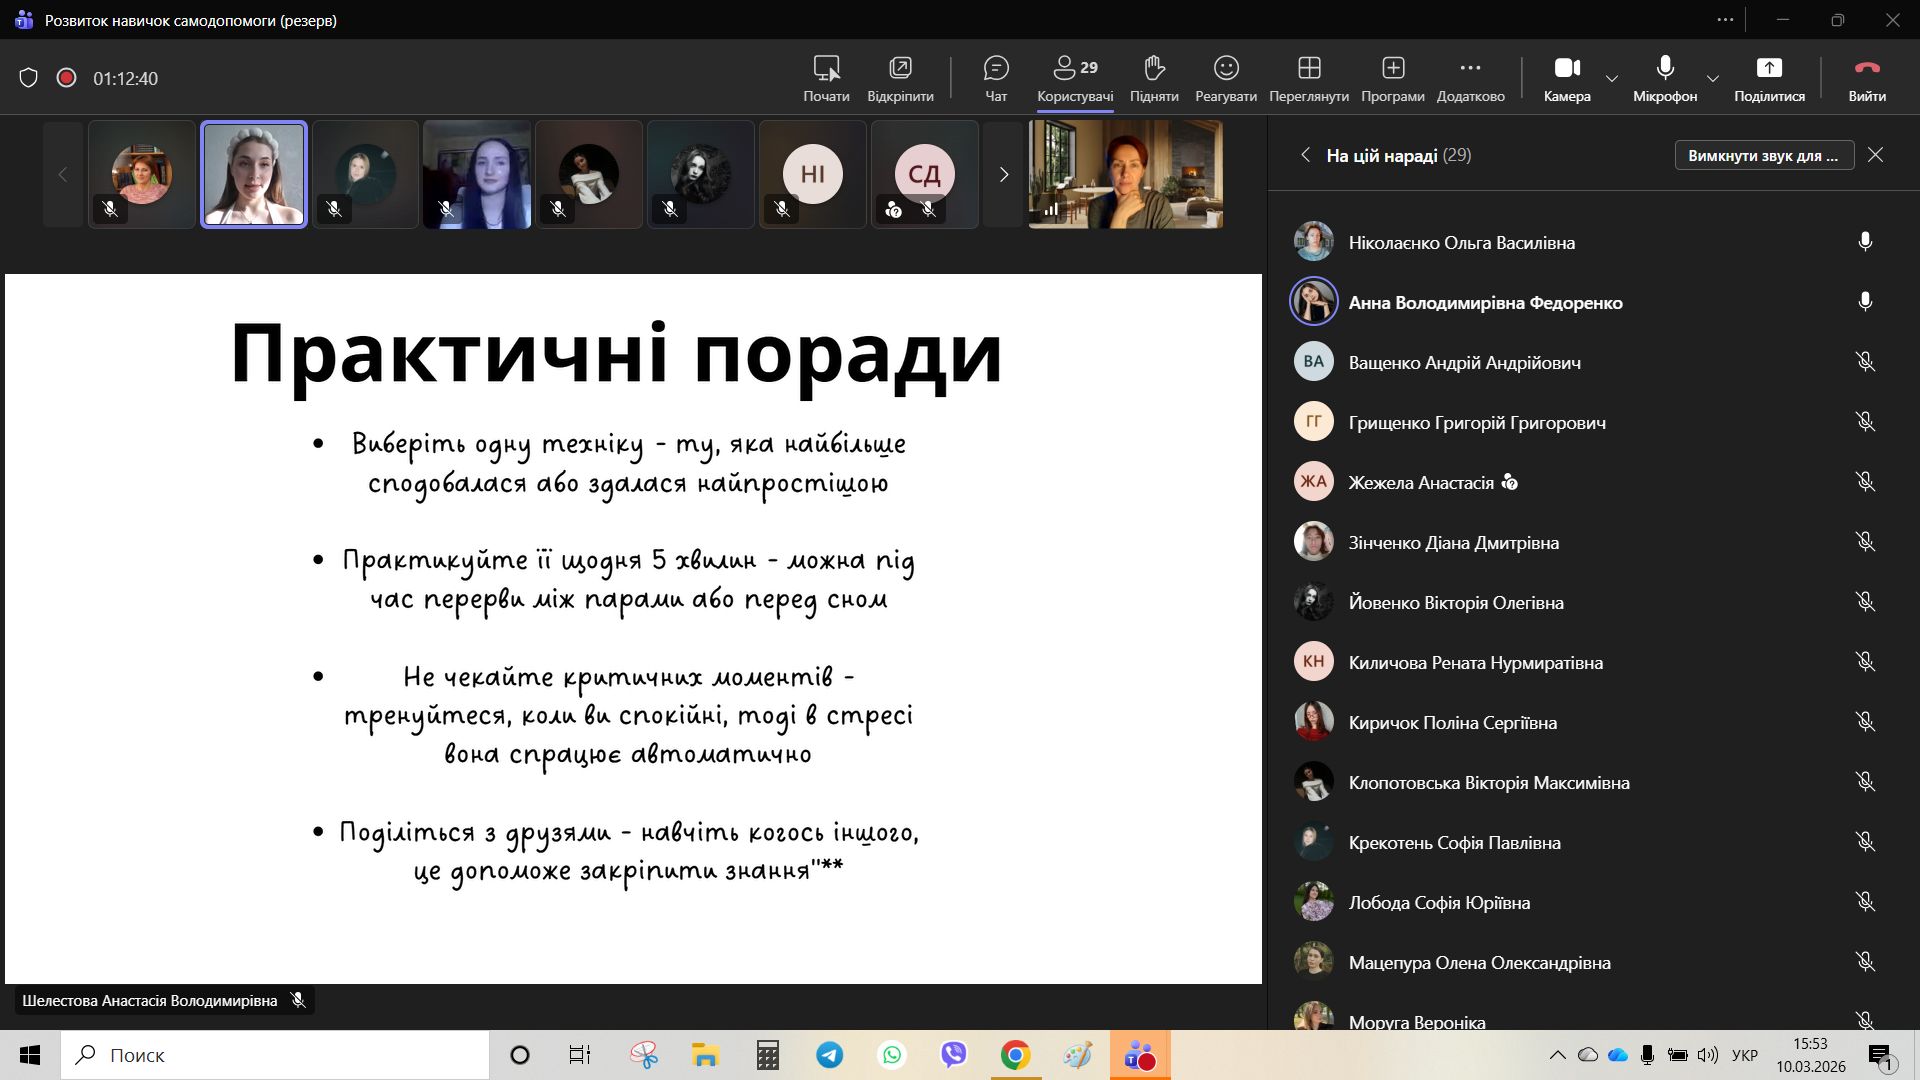Screen dimensions: 1920x1080
Task: Toggle microphone for Ніколаєнко Ольга Василівна
Action: [1865, 242]
